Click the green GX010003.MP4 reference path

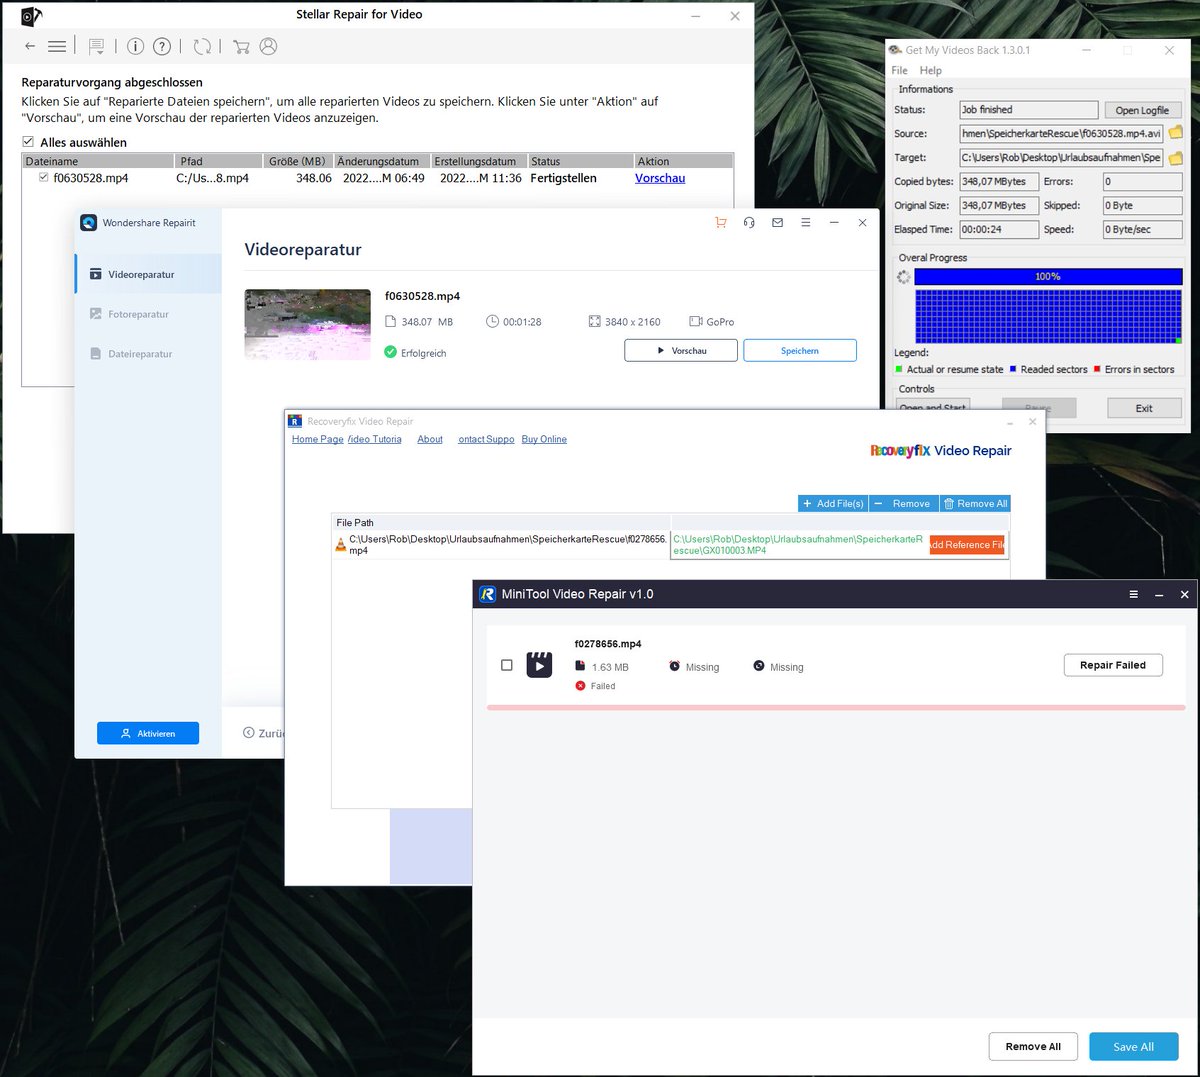click(798, 545)
